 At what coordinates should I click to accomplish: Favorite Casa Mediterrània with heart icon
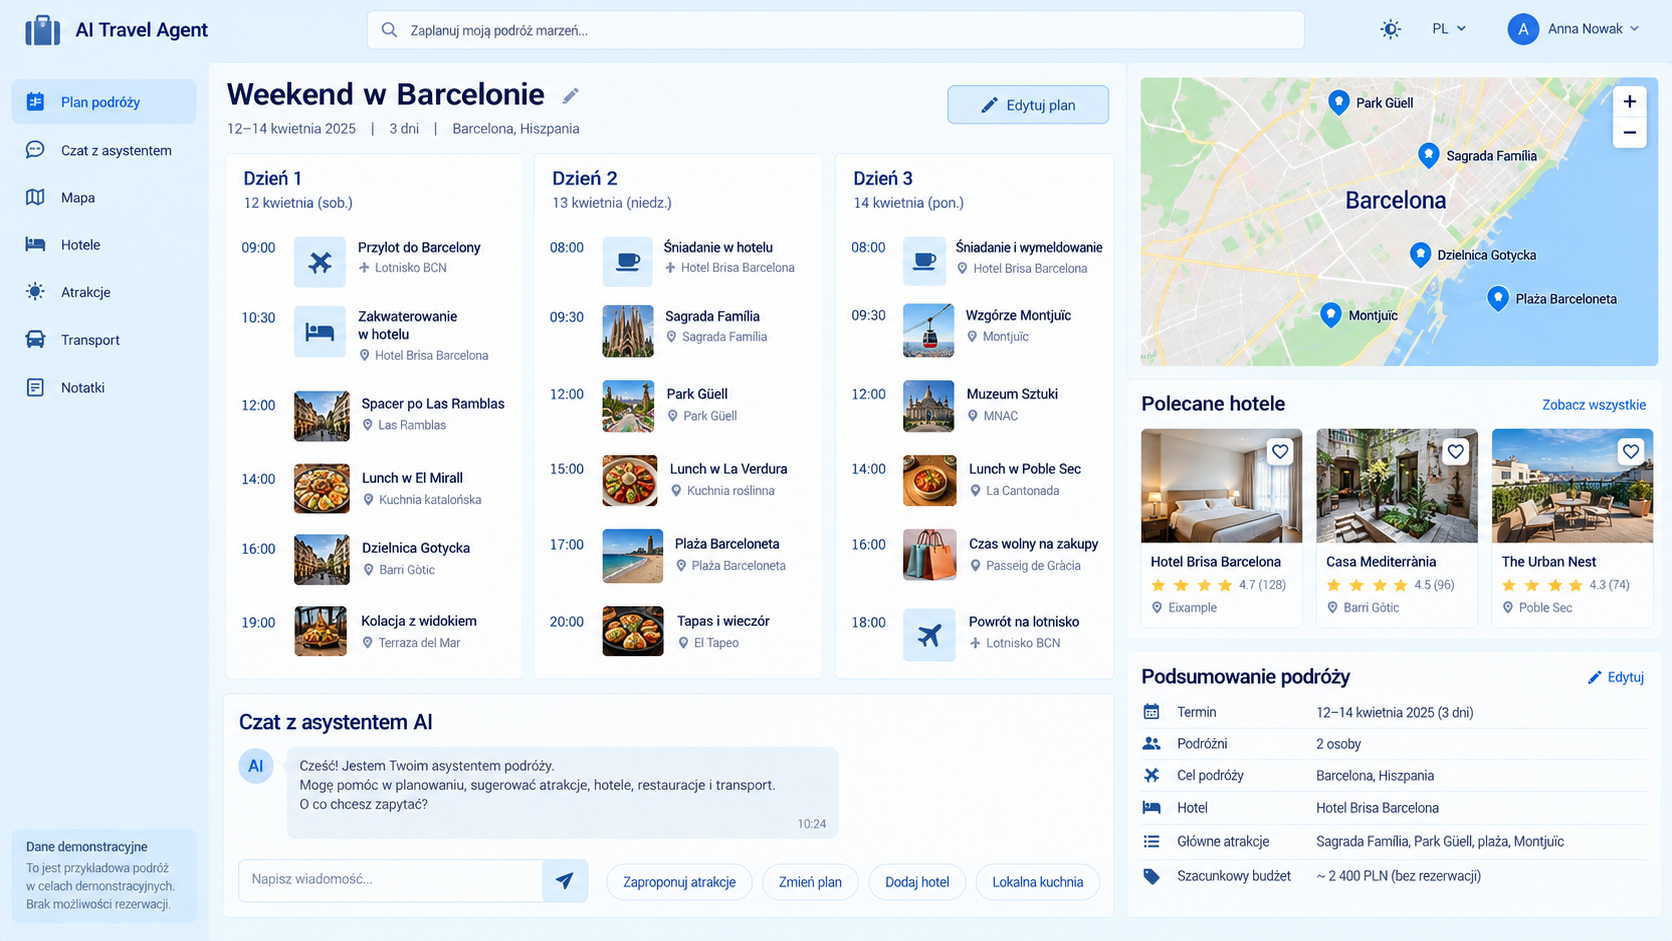[1455, 452]
